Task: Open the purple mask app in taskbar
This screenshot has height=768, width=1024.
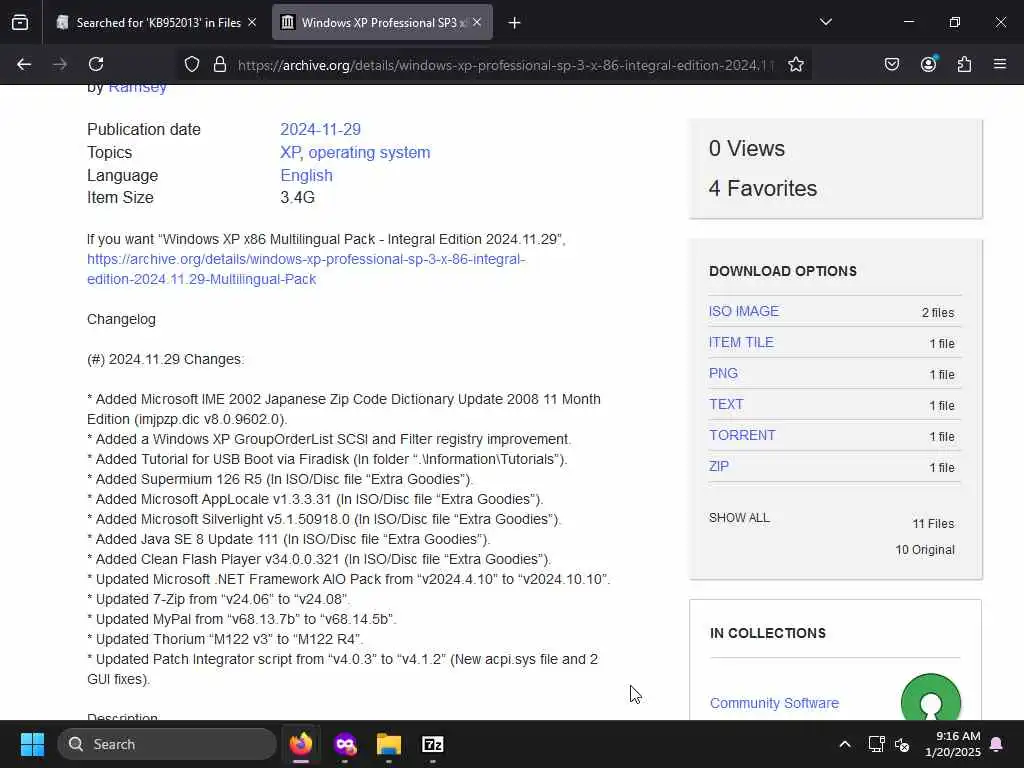Action: pyautogui.click(x=345, y=744)
